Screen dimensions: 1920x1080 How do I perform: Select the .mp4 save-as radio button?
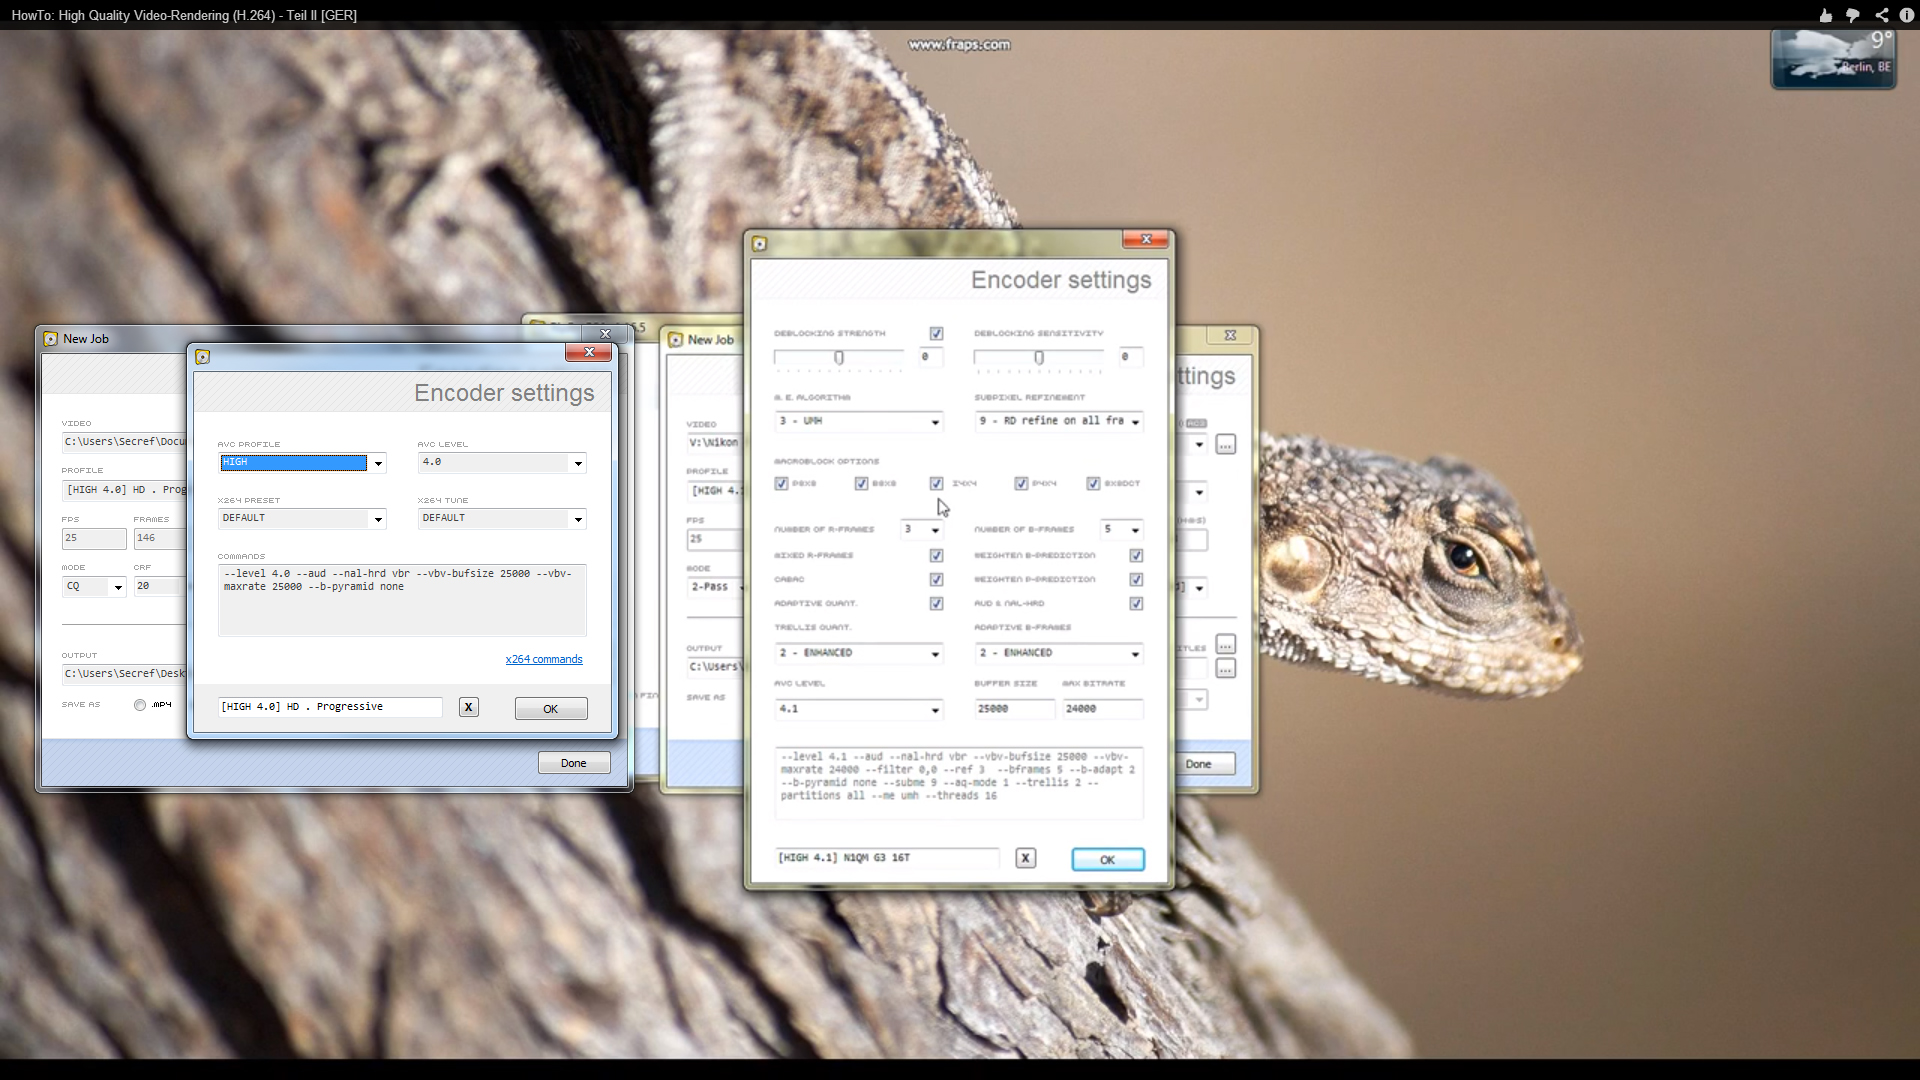[x=140, y=705]
